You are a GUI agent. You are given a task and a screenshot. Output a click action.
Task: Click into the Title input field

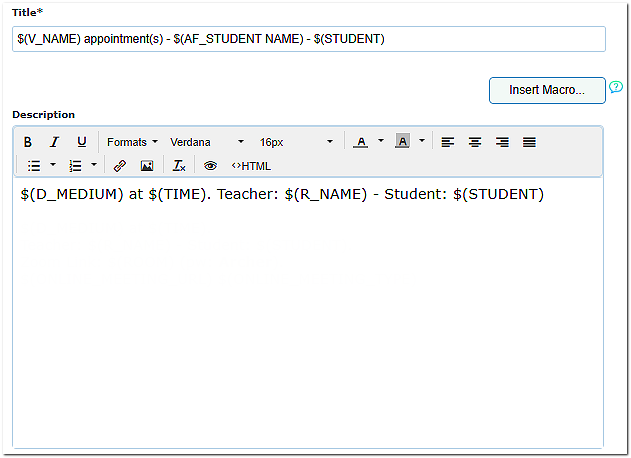[309, 39]
